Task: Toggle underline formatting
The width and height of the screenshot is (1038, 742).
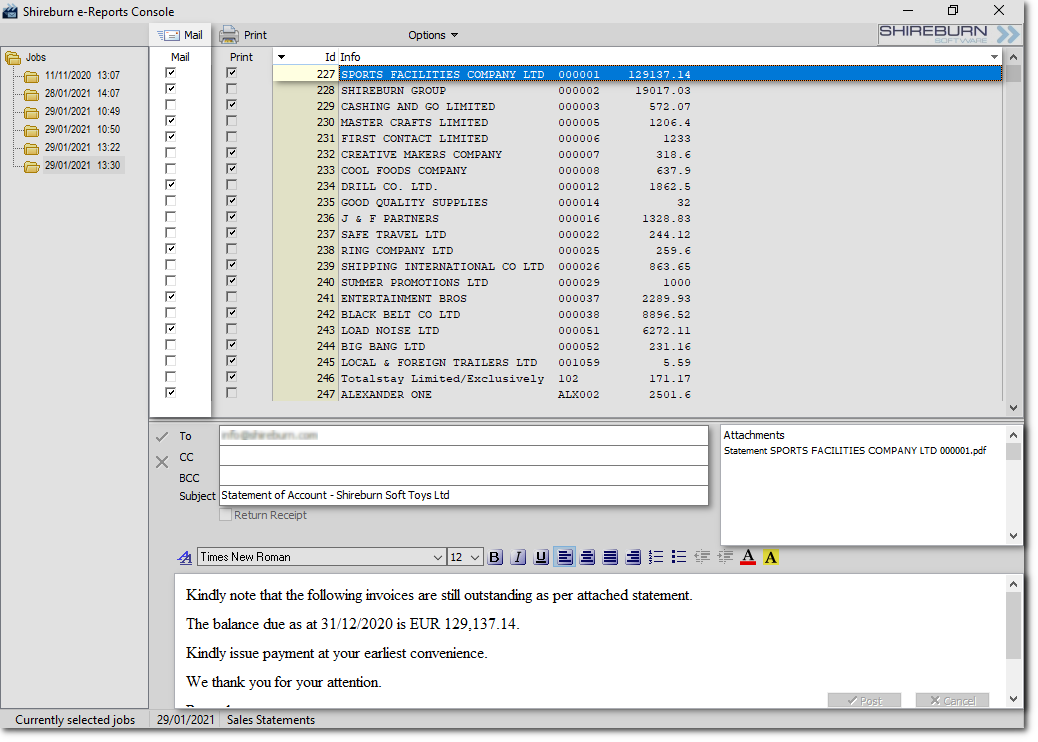Action: point(541,557)
